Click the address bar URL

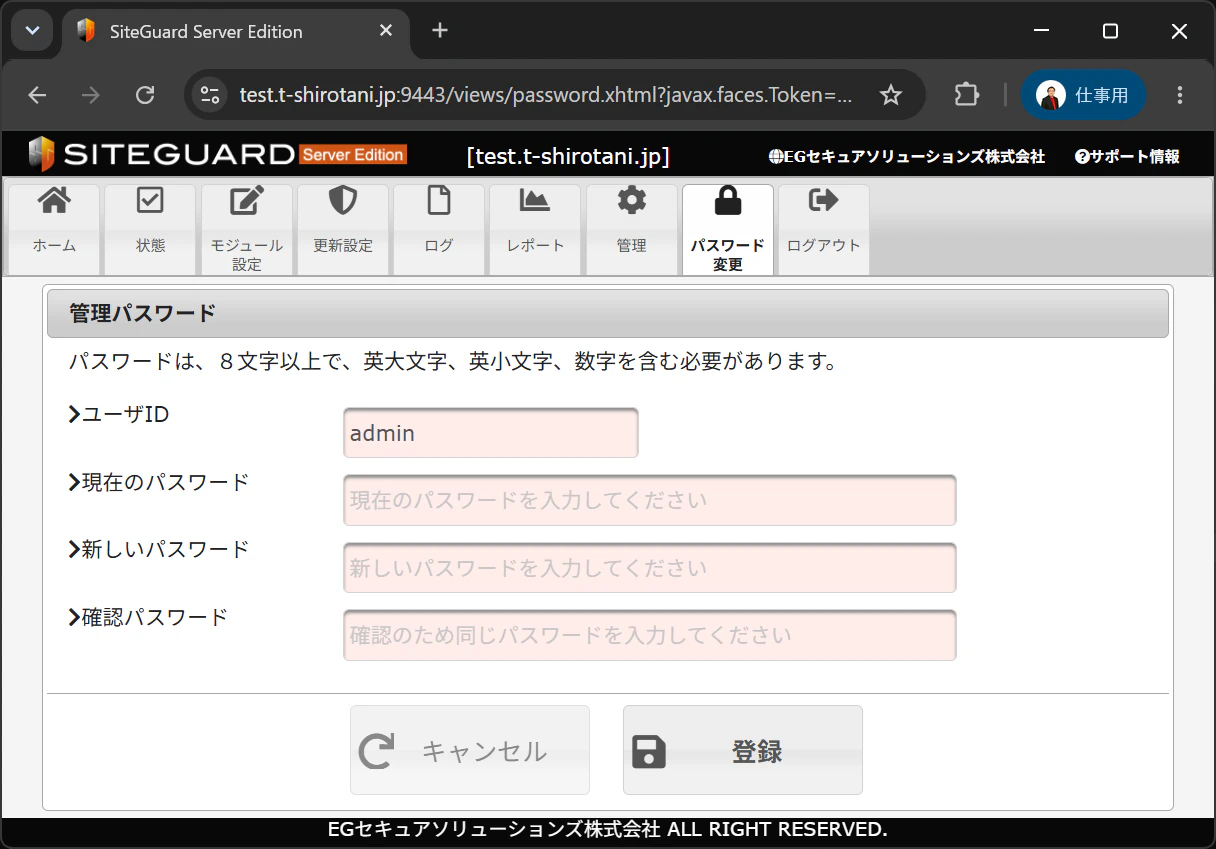546,95
